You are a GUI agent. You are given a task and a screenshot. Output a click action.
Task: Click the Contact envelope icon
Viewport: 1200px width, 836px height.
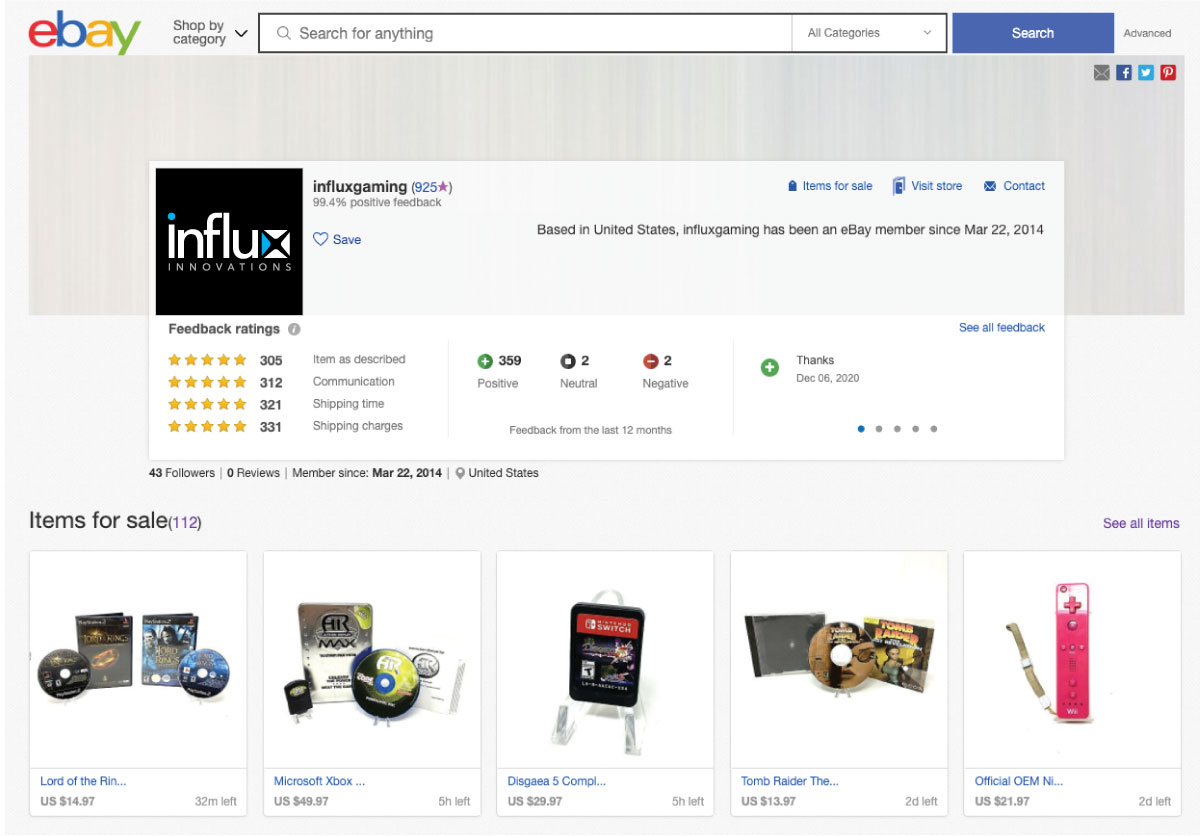pos(990,186)
